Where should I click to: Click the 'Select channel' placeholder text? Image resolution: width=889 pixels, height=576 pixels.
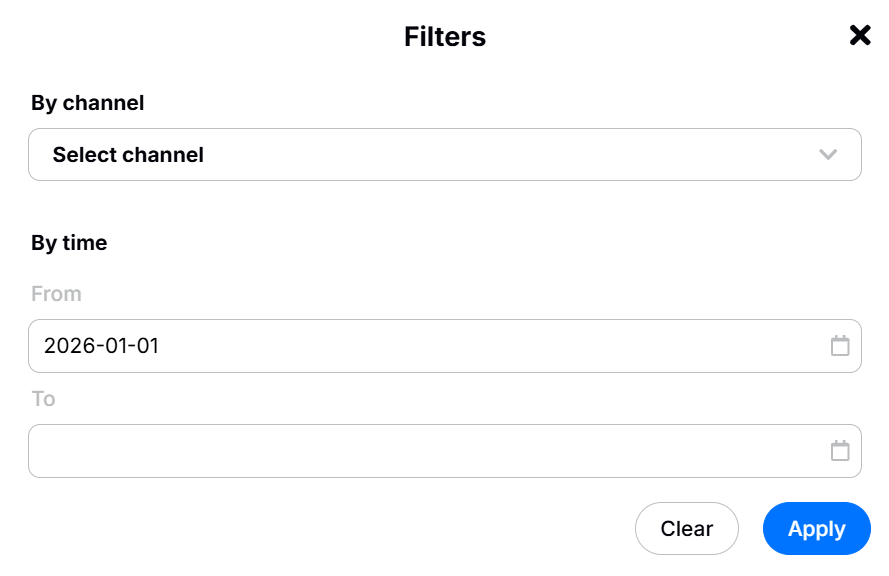(x=128, y=155)
